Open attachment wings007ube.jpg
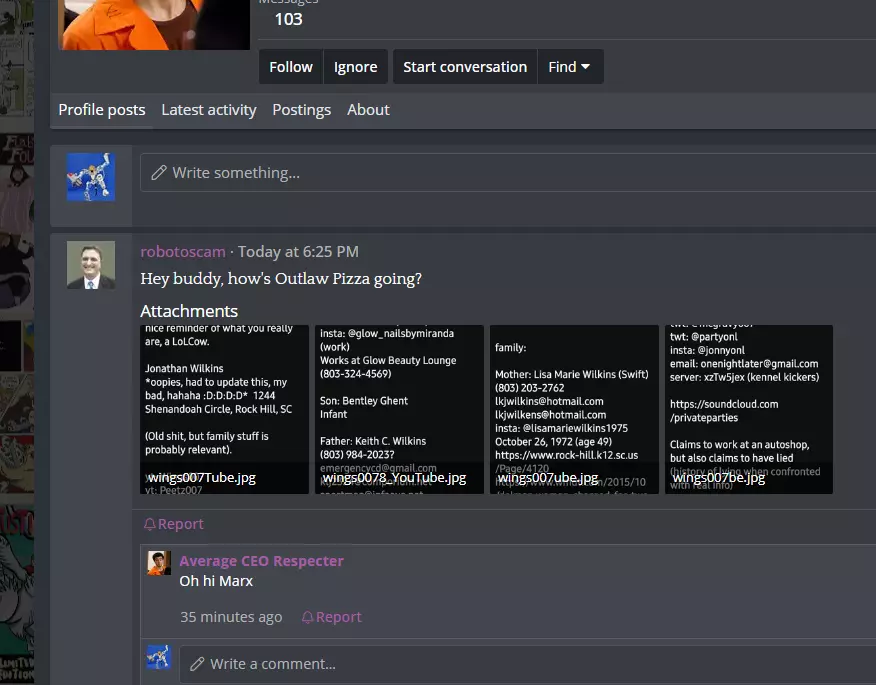The height and width of the screenshot is (685, 876). pyautogui.click(x=574, y=409)
